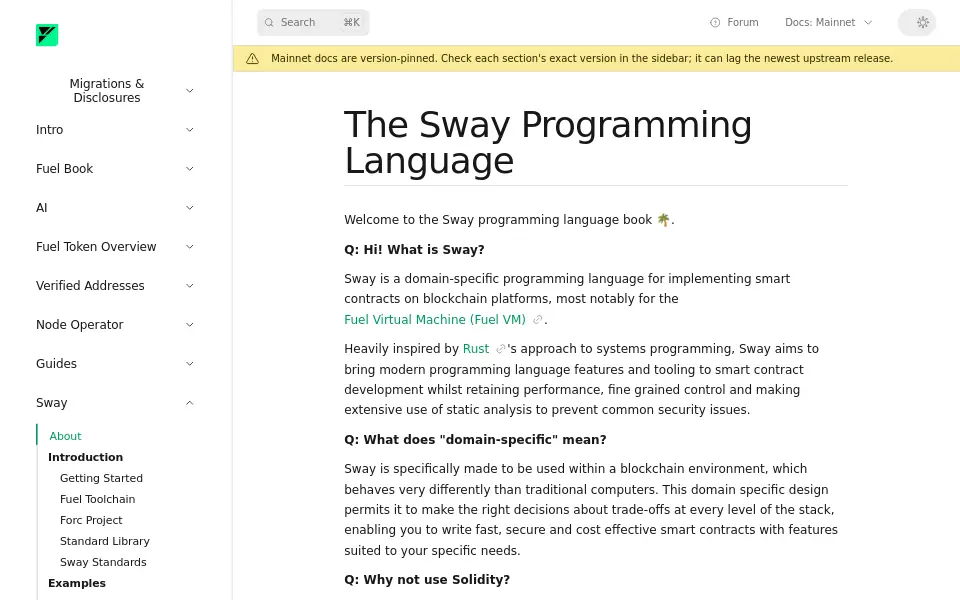Open the Forum link
The width and height of the screenshot is (960, 600).
click(734, 23)
